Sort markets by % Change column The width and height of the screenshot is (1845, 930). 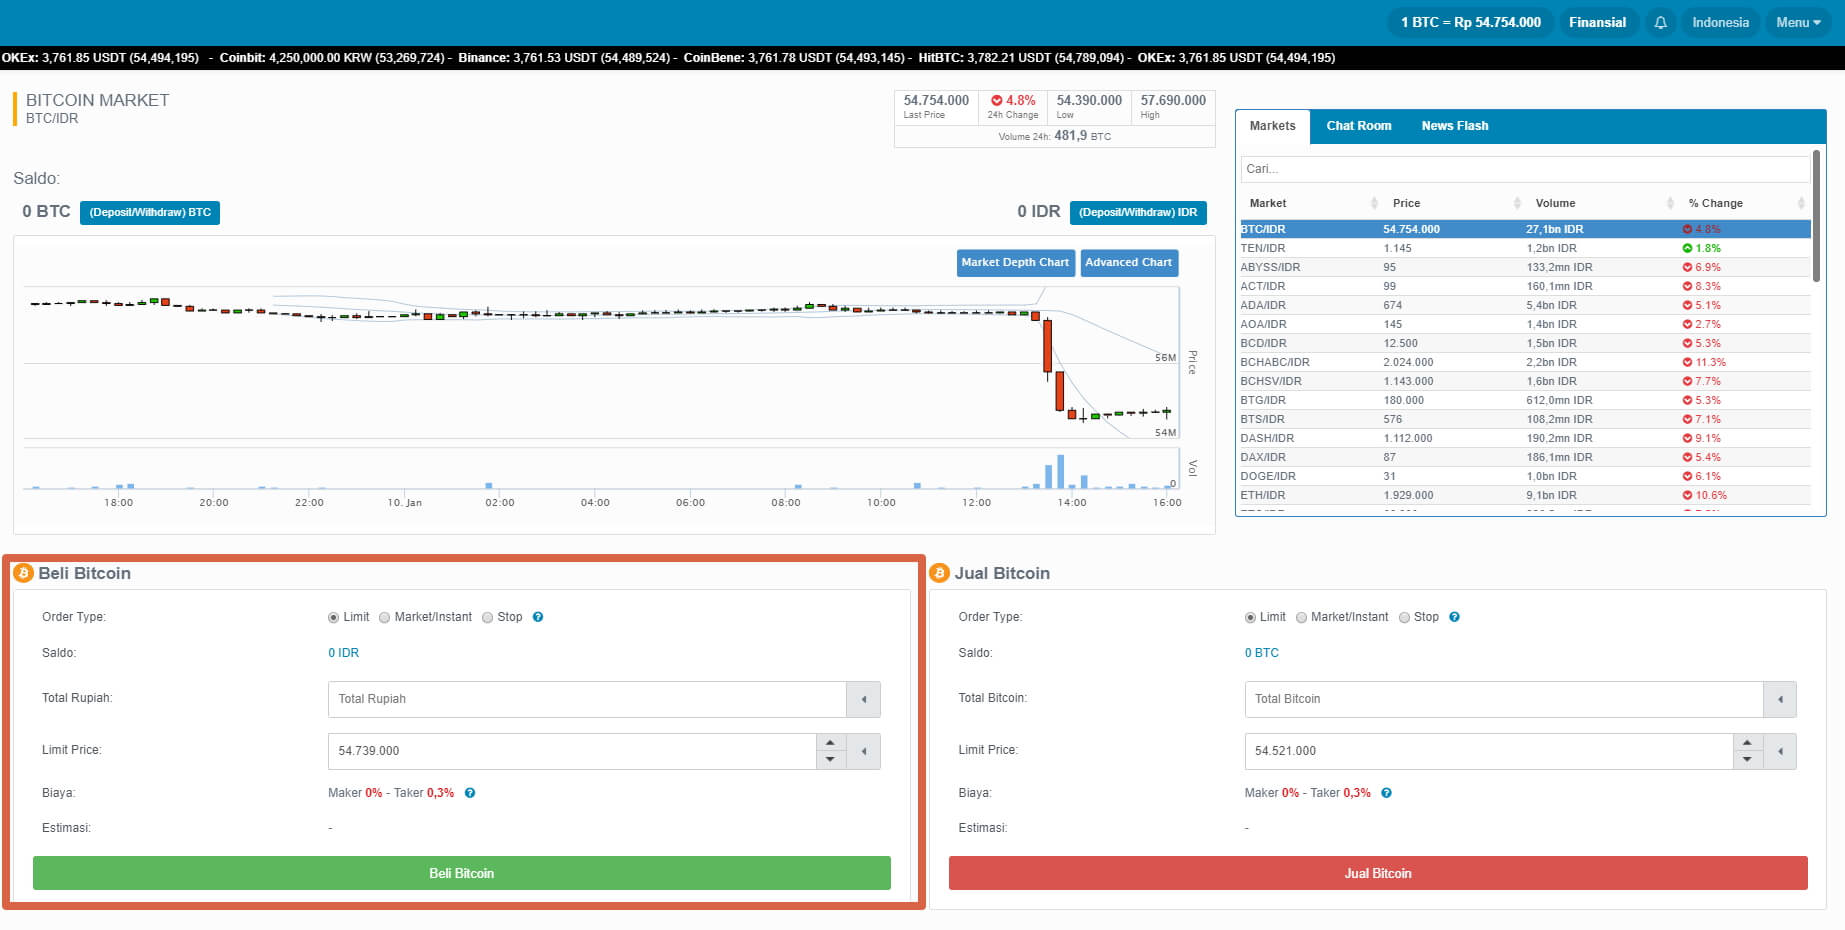[1746, 203]
